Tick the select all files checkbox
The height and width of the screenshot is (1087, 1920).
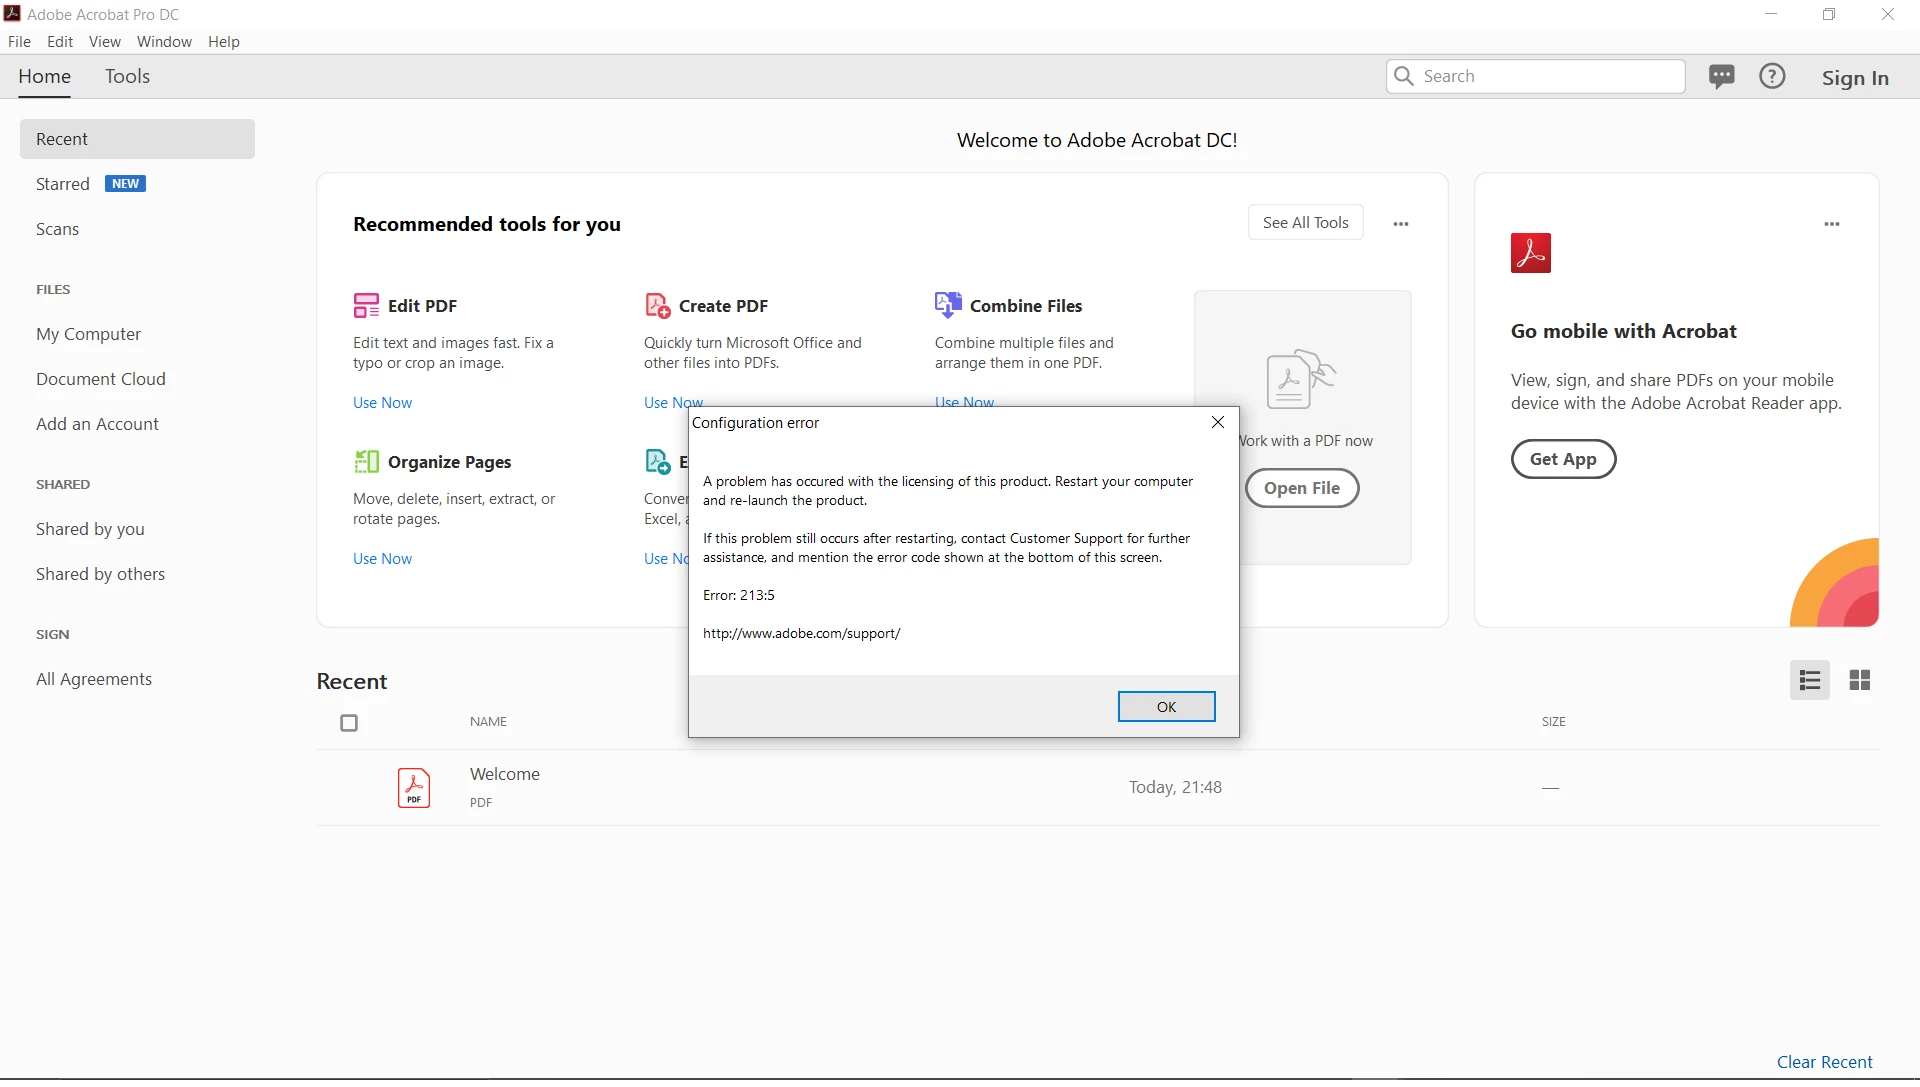349,723
